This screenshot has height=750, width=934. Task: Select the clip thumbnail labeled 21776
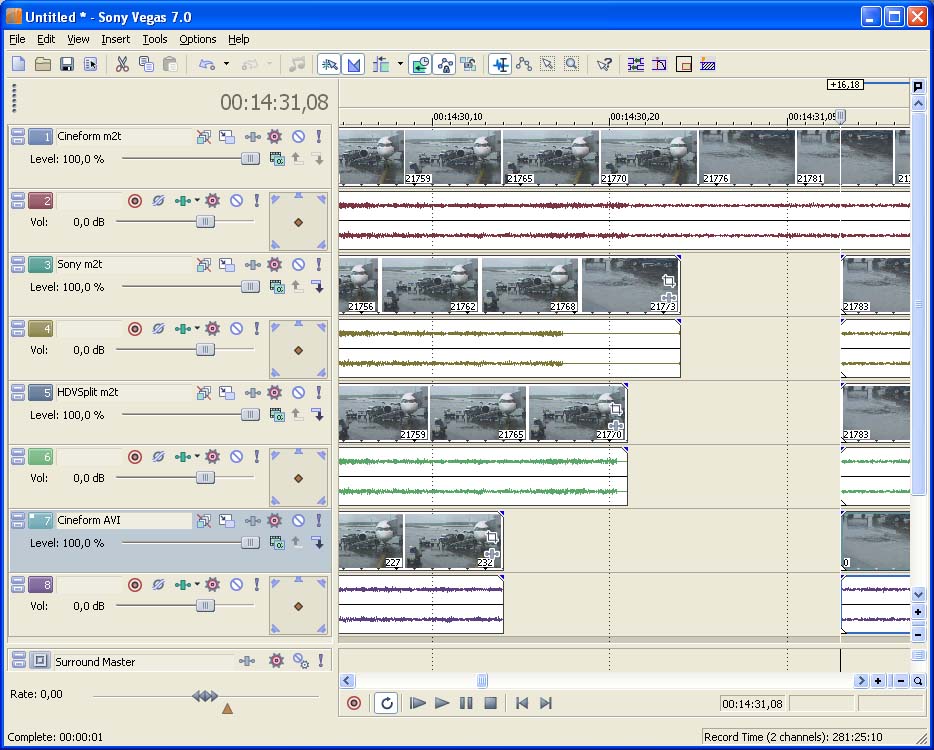pyautogui.click(x=747, y=157)
